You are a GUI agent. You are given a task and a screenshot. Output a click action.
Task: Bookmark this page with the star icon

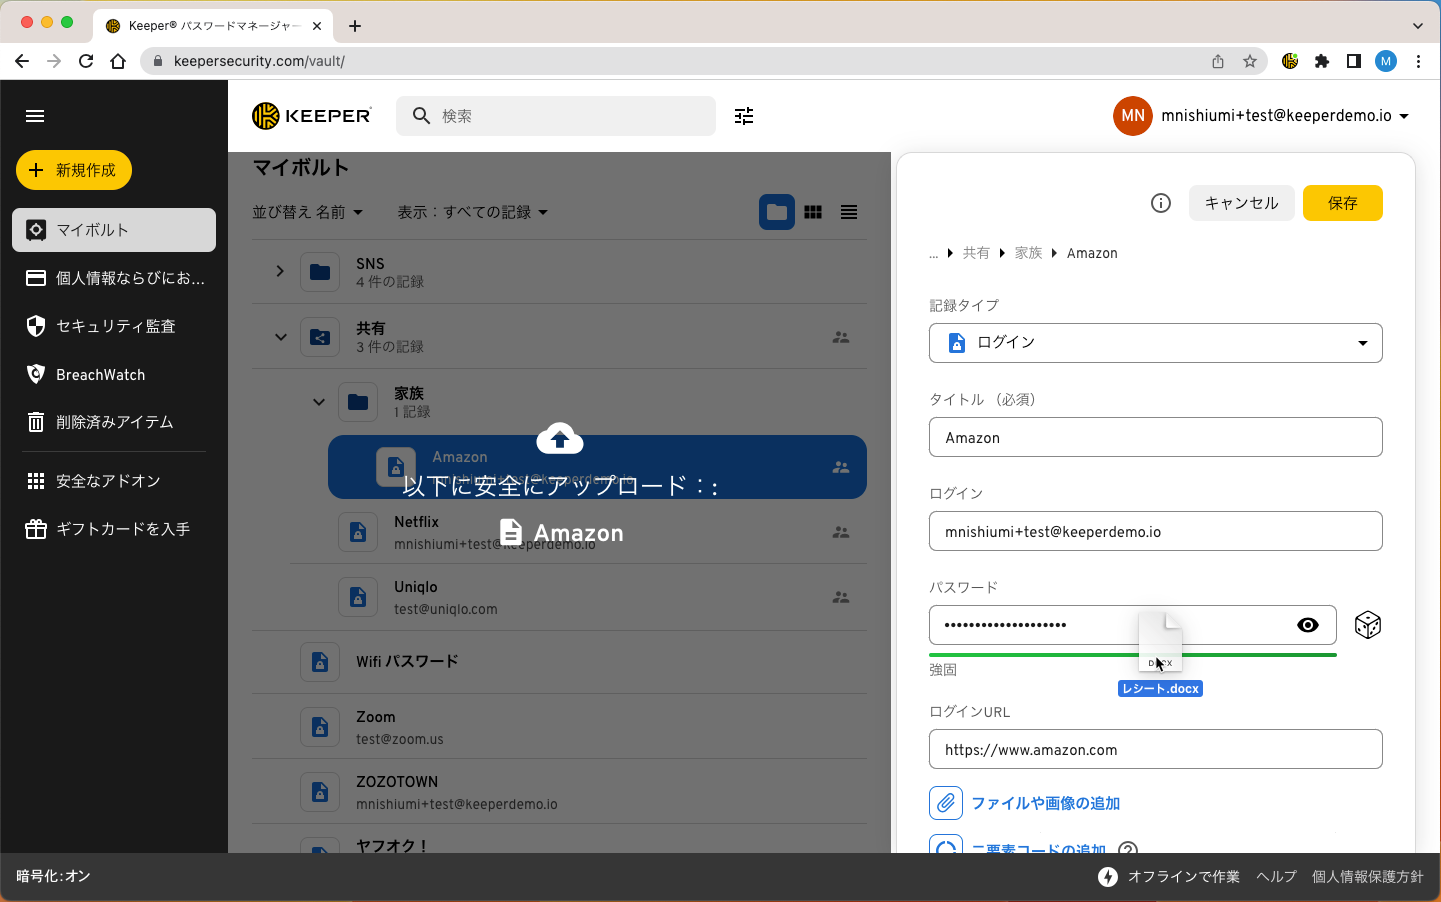[x=1250, y=61]
